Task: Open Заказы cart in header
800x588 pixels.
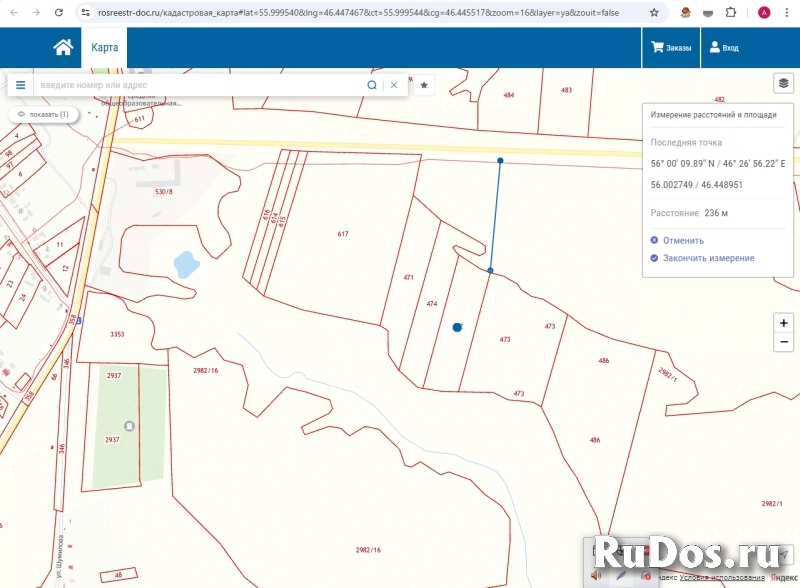Action: coord(671,47)
